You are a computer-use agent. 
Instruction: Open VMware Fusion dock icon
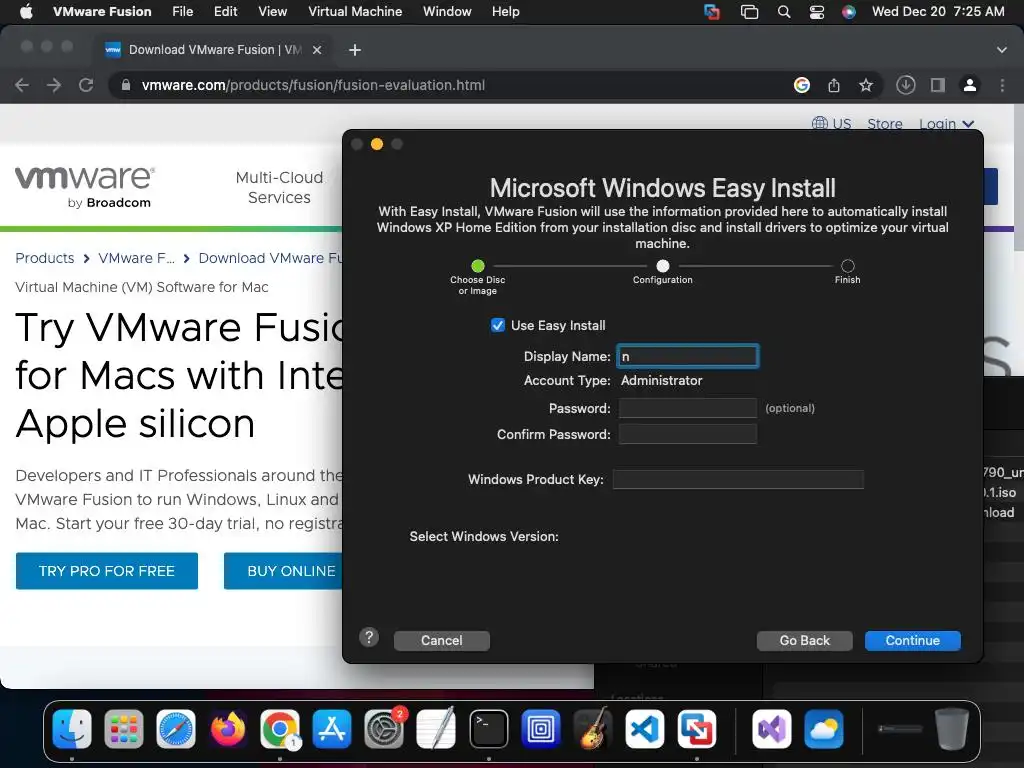[x=697, y=729]
